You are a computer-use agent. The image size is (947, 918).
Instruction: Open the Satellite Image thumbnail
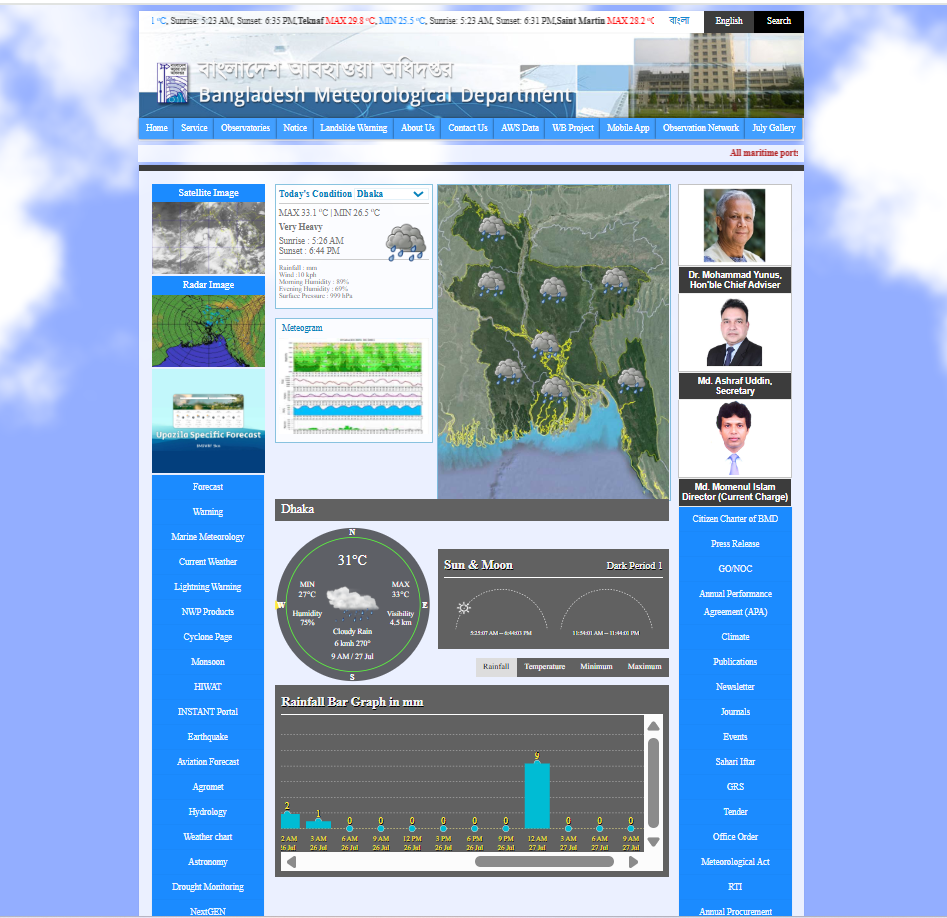(x=208, y=238)
